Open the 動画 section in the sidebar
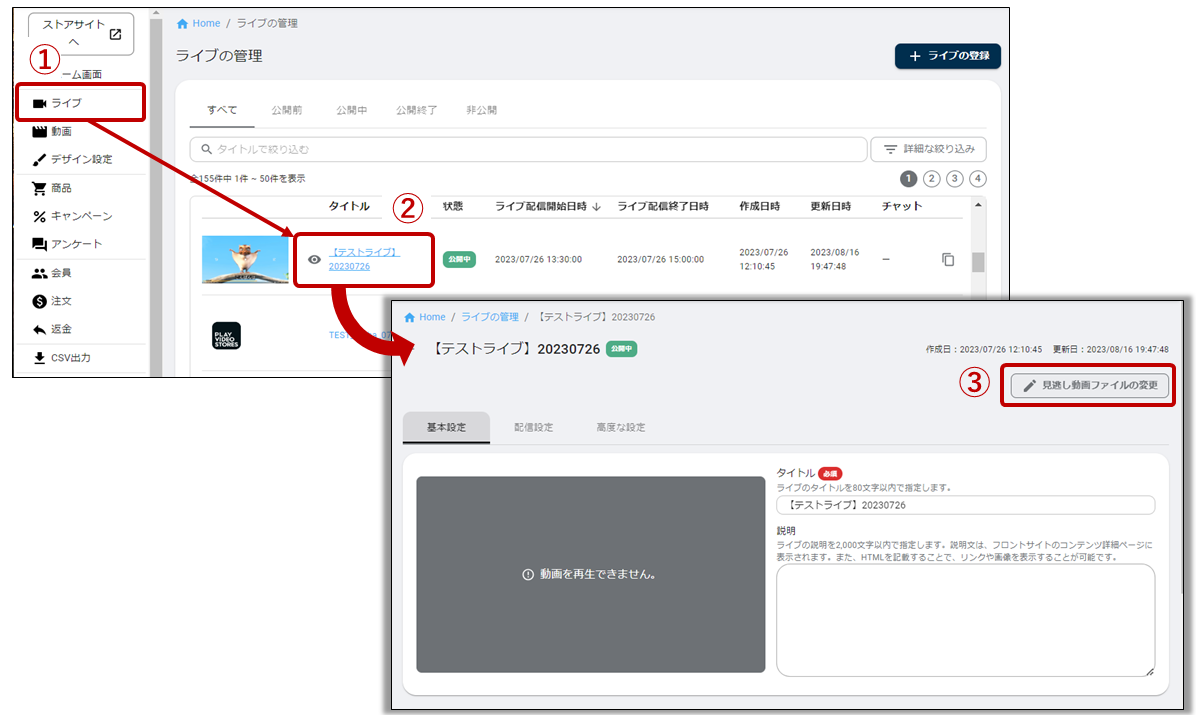Screen dimensions: 1196x715 (x=60, y=131)
